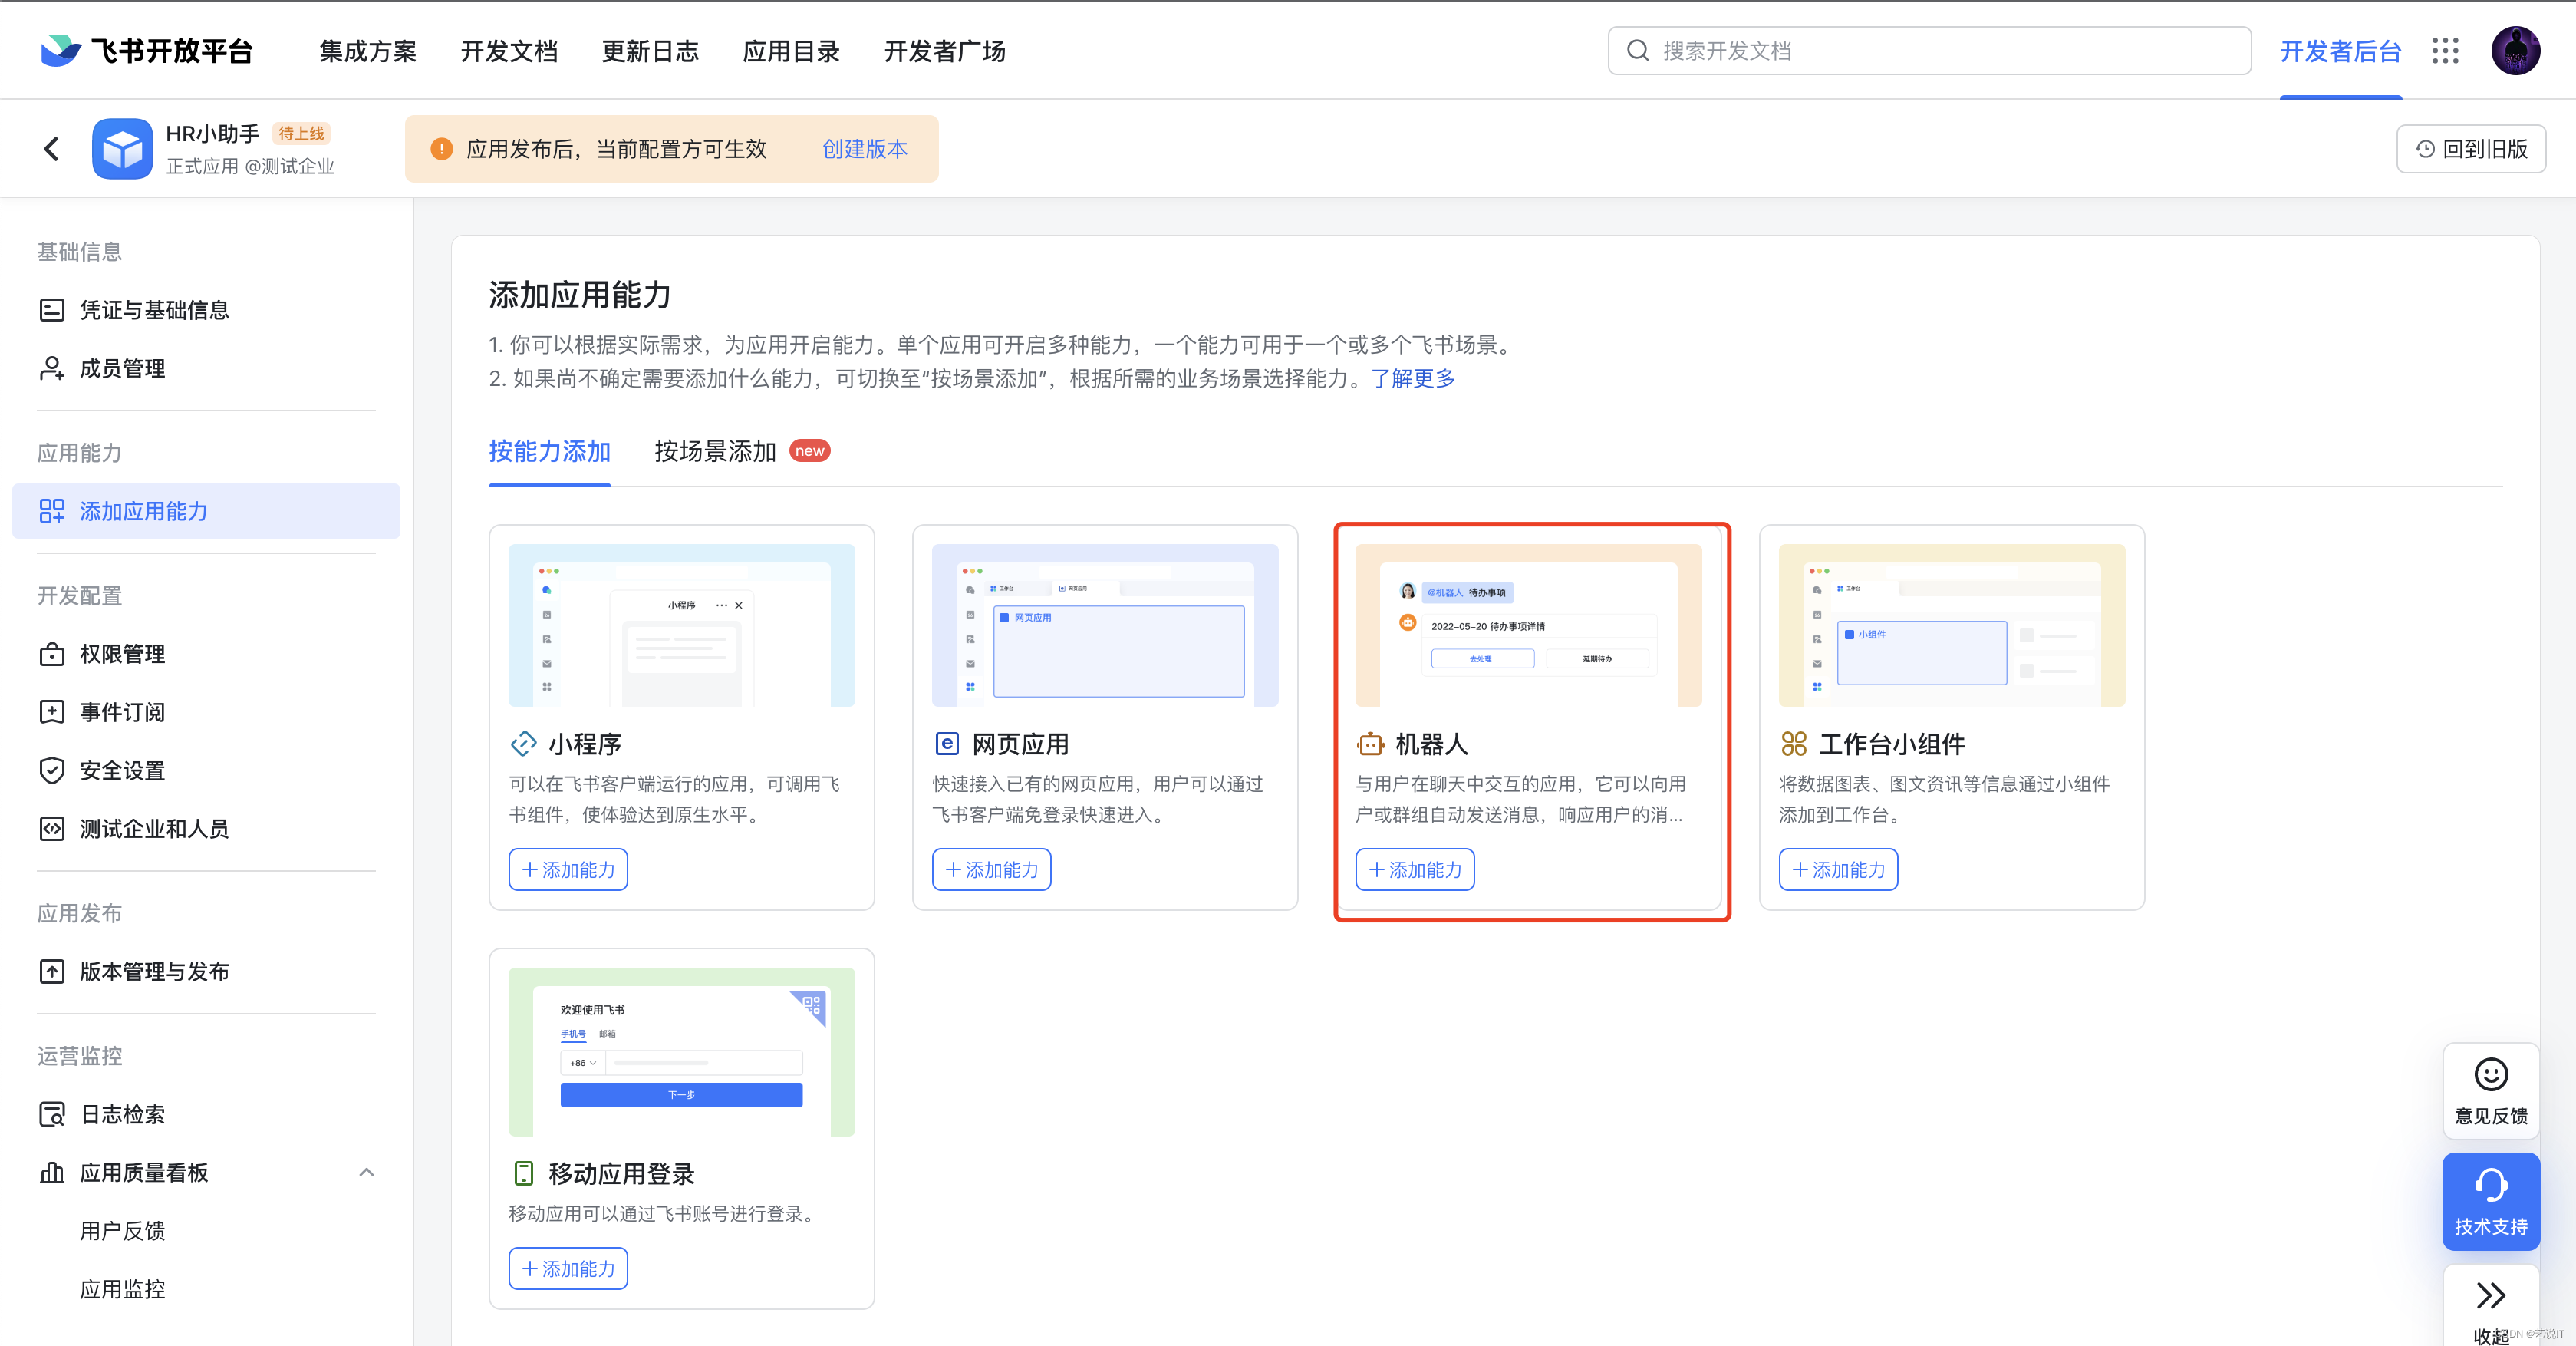The image size is (2576, 1346).
Task: Open 权限管理 in the sidebar
Action: pos(122,654)
